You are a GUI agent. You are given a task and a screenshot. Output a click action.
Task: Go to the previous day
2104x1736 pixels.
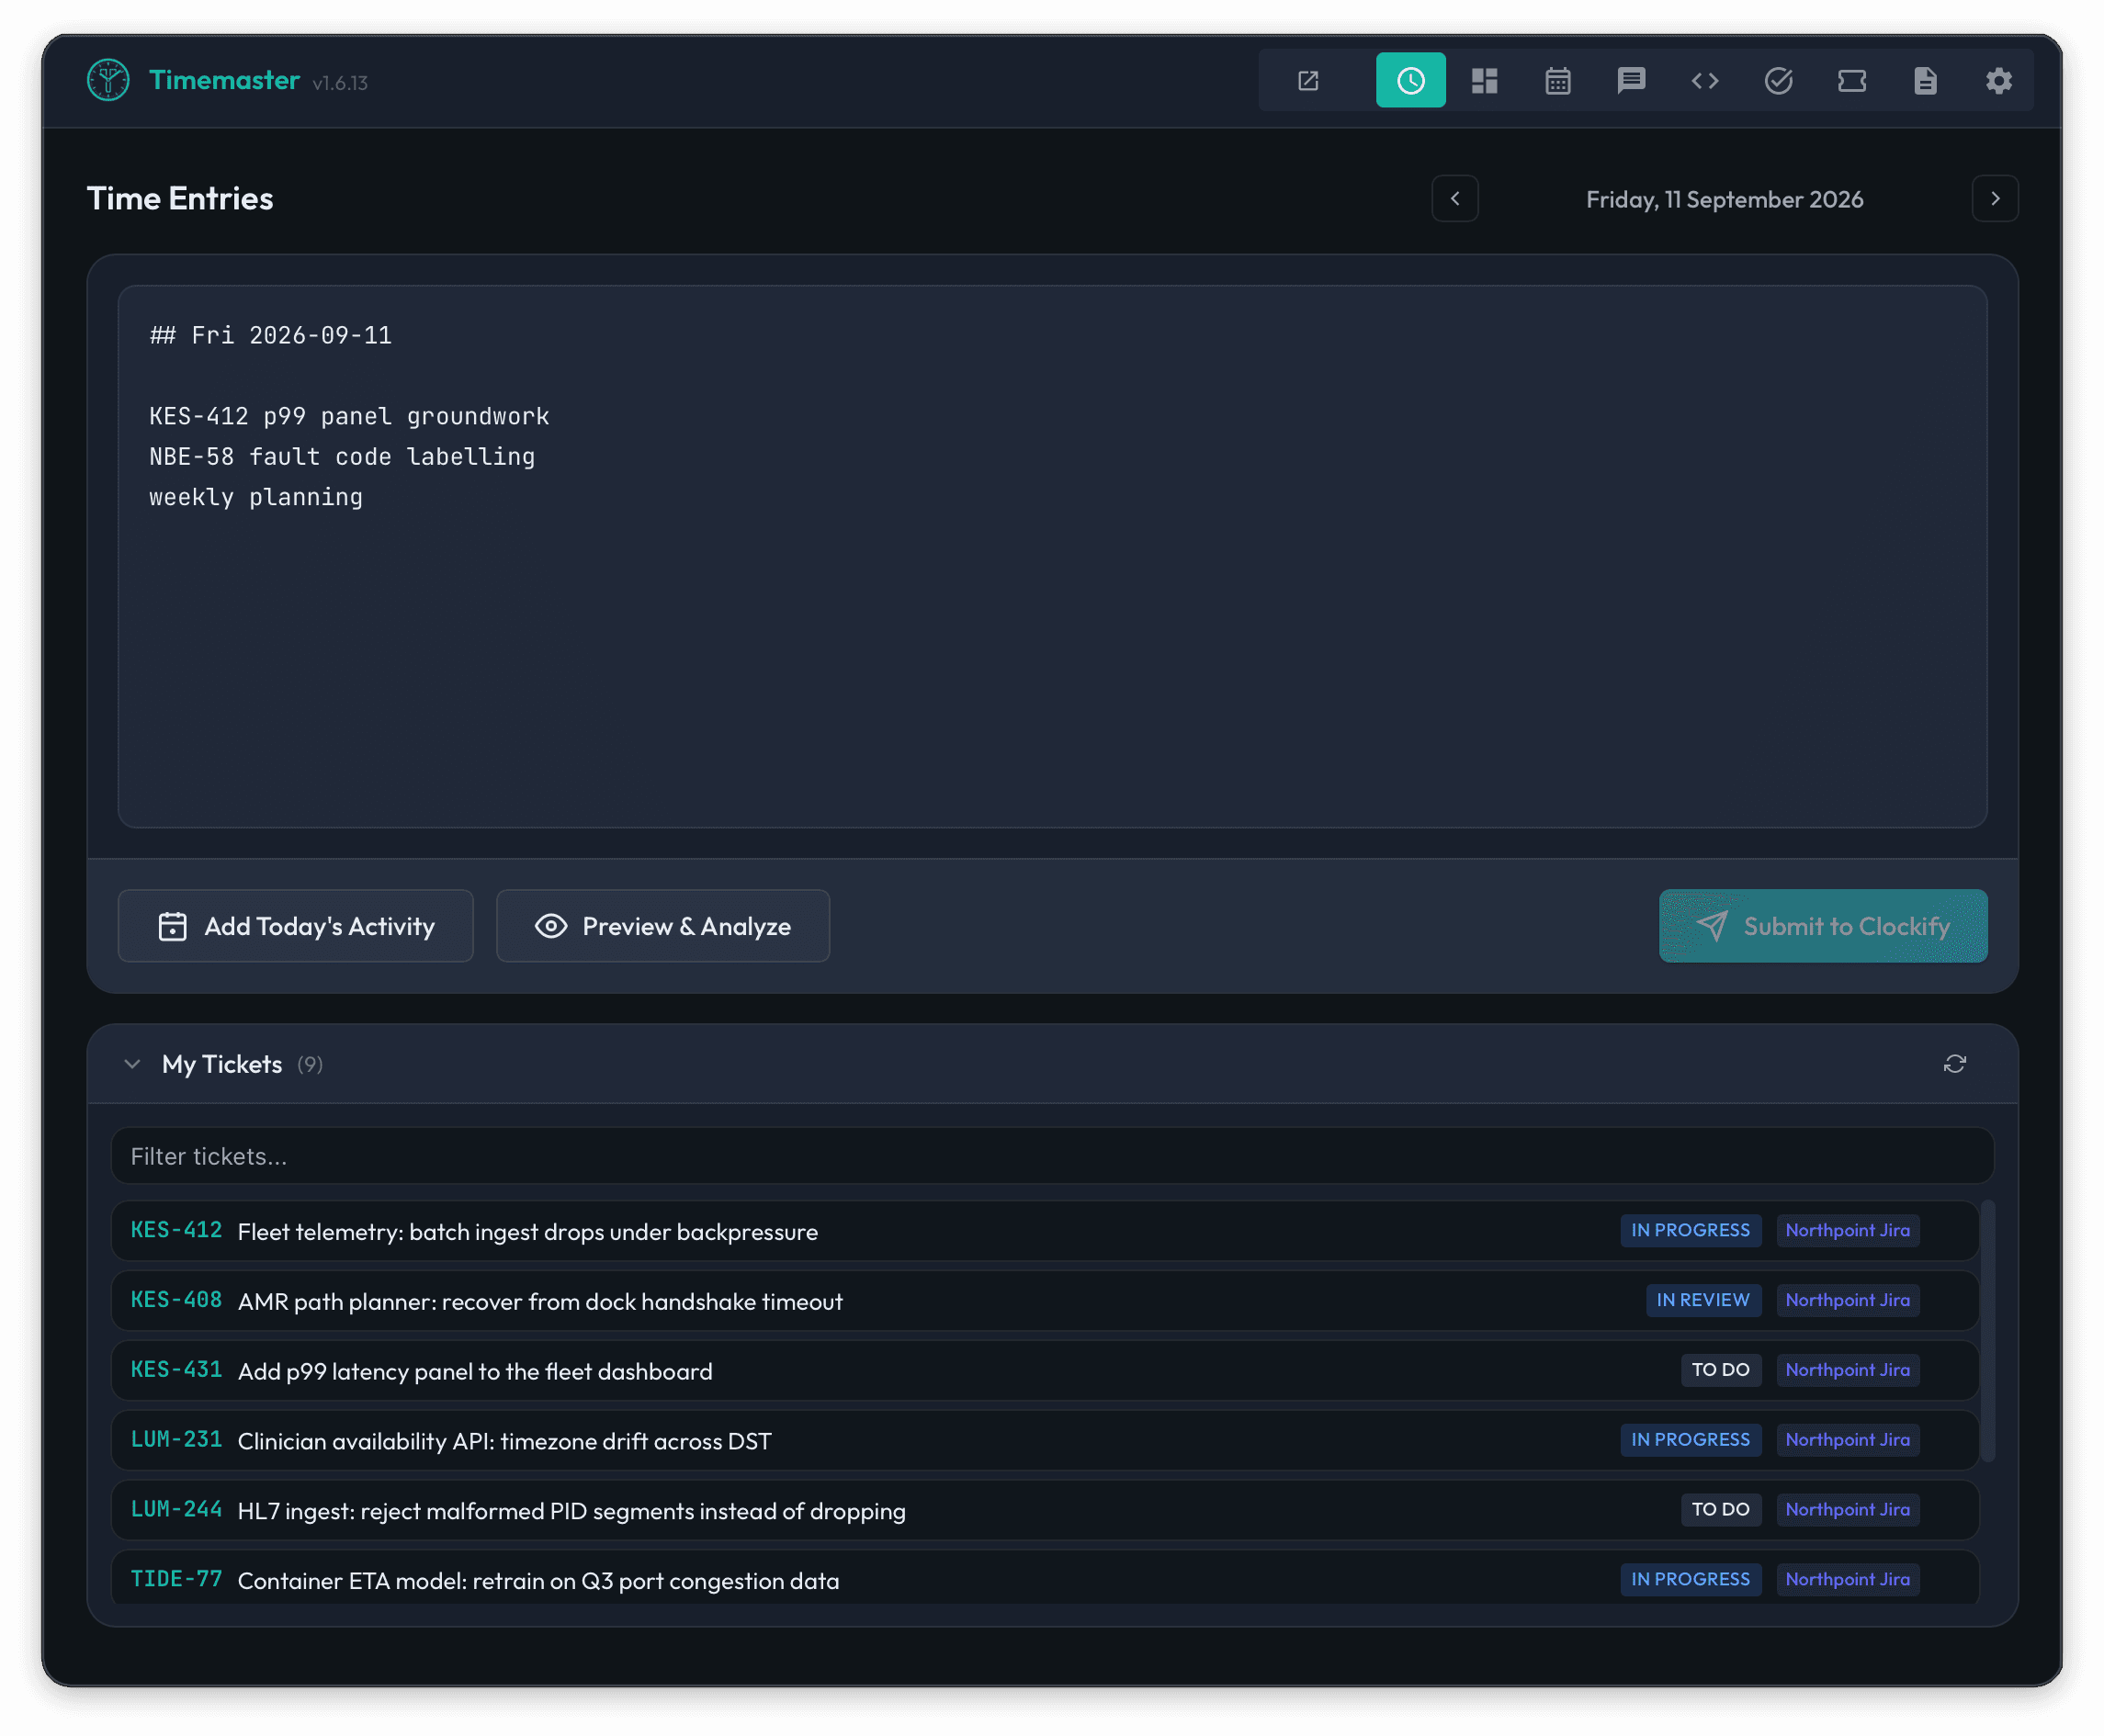click(1455, 199)
